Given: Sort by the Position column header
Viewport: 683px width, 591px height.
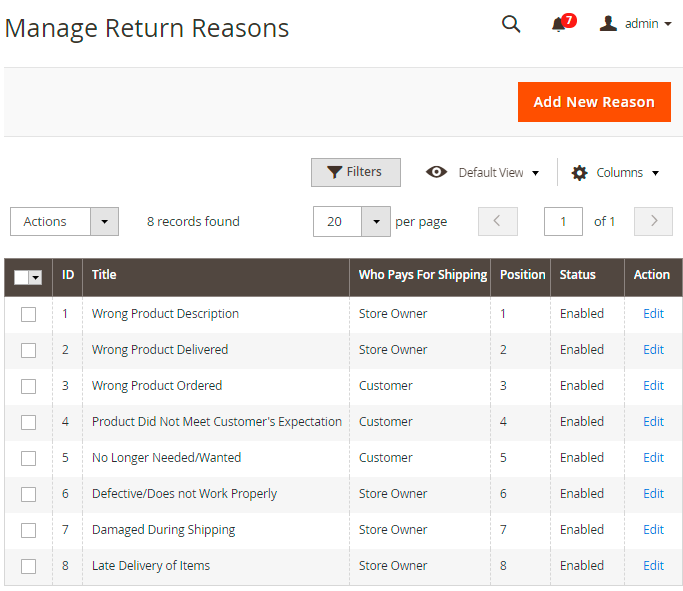Looking at the screenshot, I should (x=522, y=275).
